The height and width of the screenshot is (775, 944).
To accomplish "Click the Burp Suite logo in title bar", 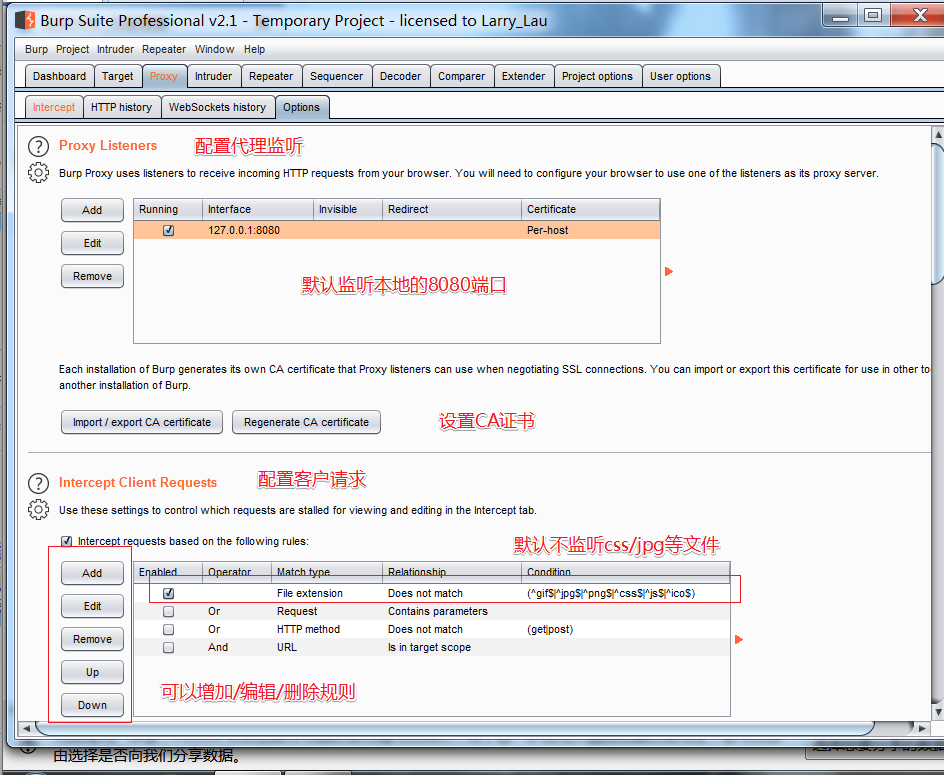I will tap(25, 20).
